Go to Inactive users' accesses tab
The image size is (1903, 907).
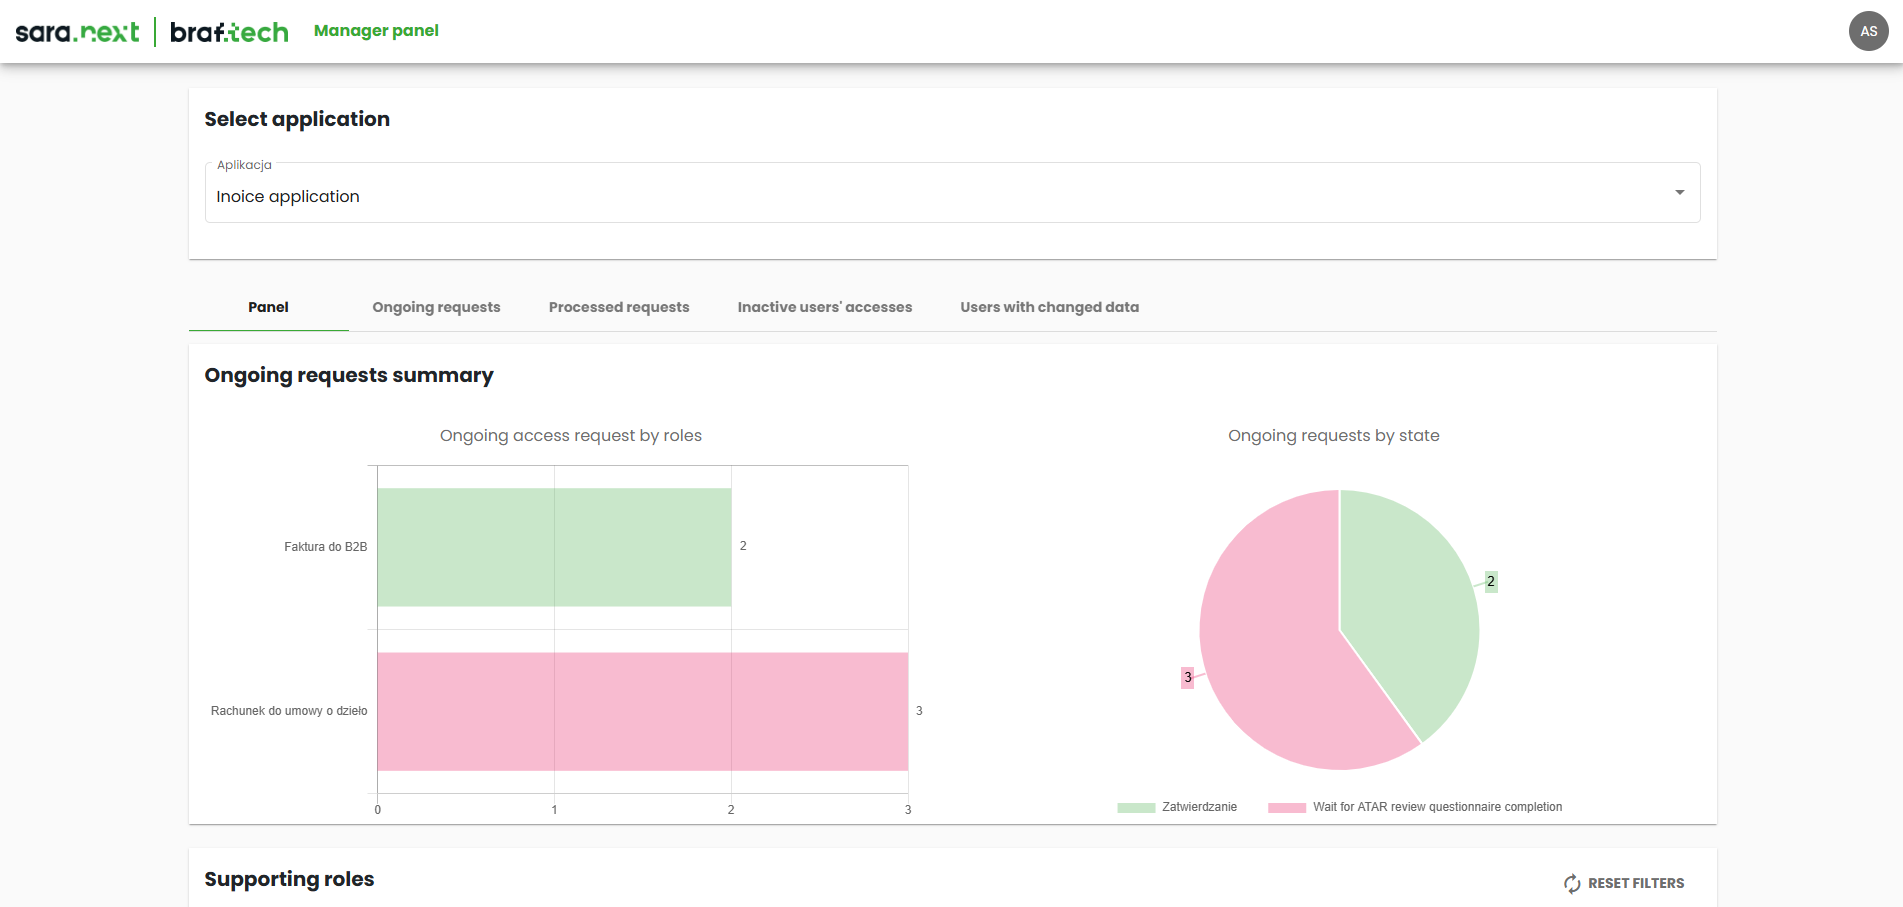[824, 307]
